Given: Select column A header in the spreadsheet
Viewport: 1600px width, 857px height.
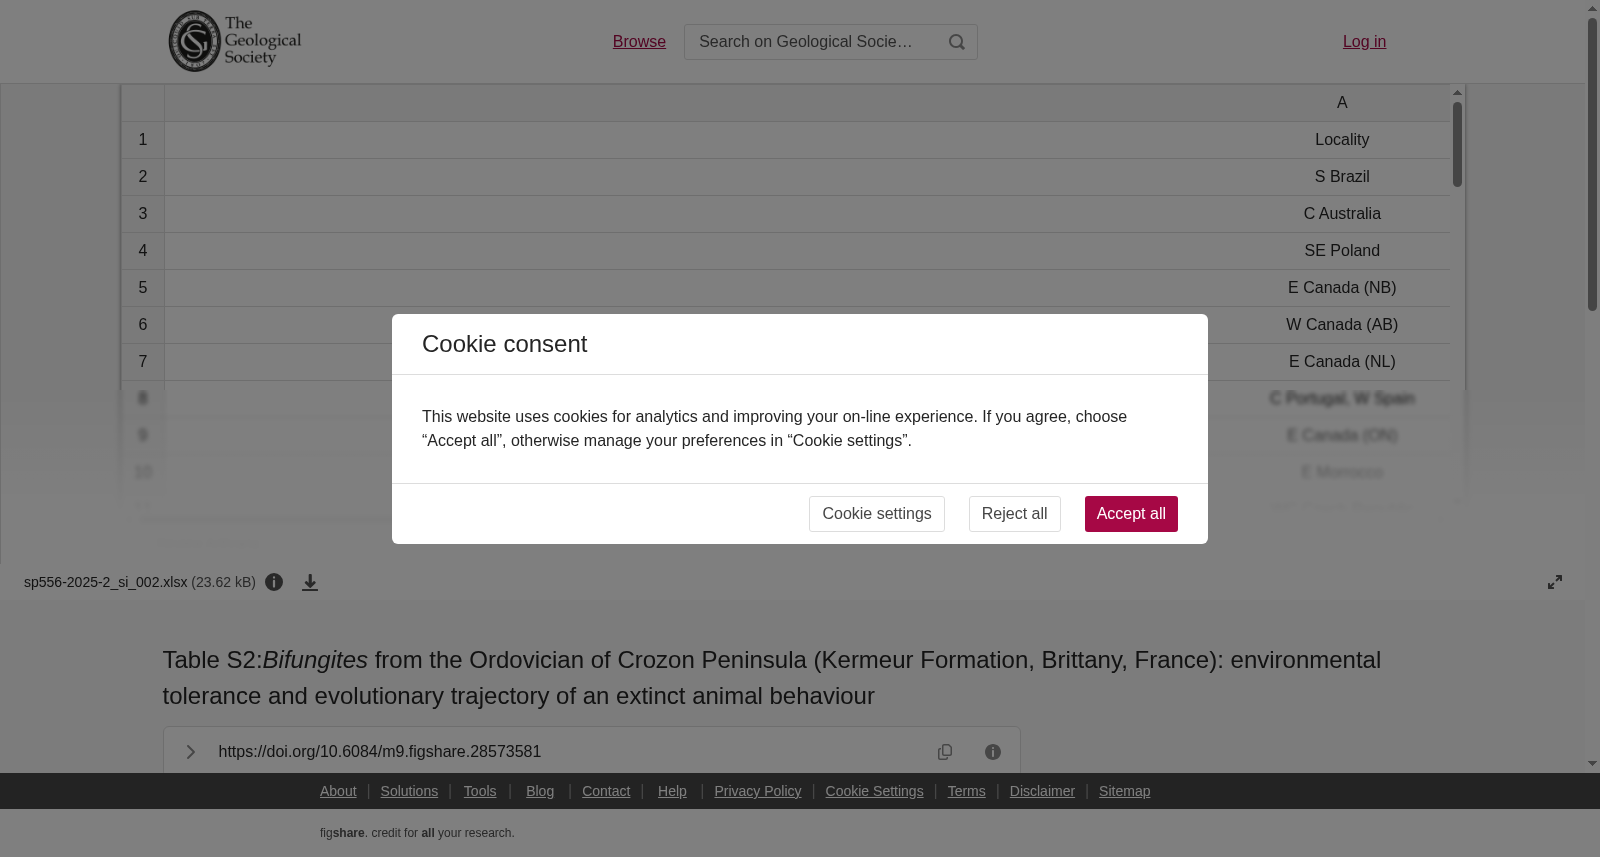Looking at the screenshot, I should pyautogui.click(x=1342, y=103).
